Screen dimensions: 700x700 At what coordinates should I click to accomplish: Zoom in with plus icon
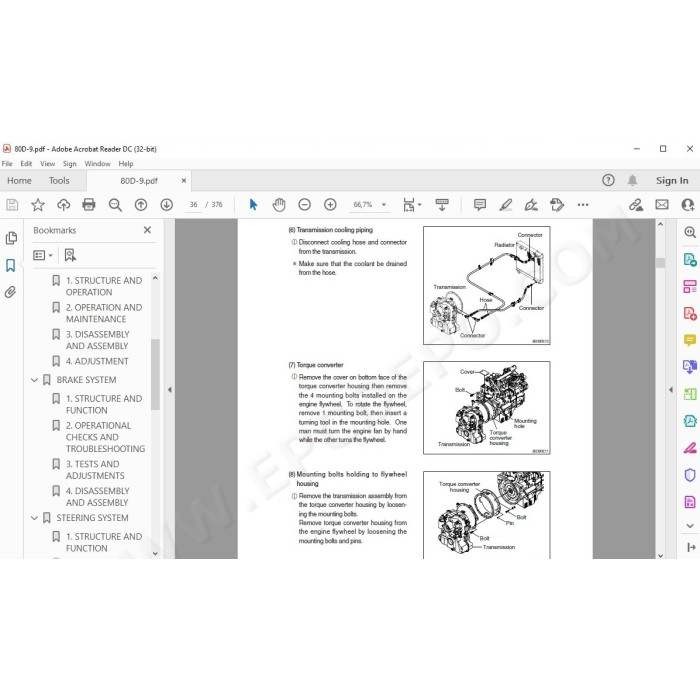[x=330, y=205]
